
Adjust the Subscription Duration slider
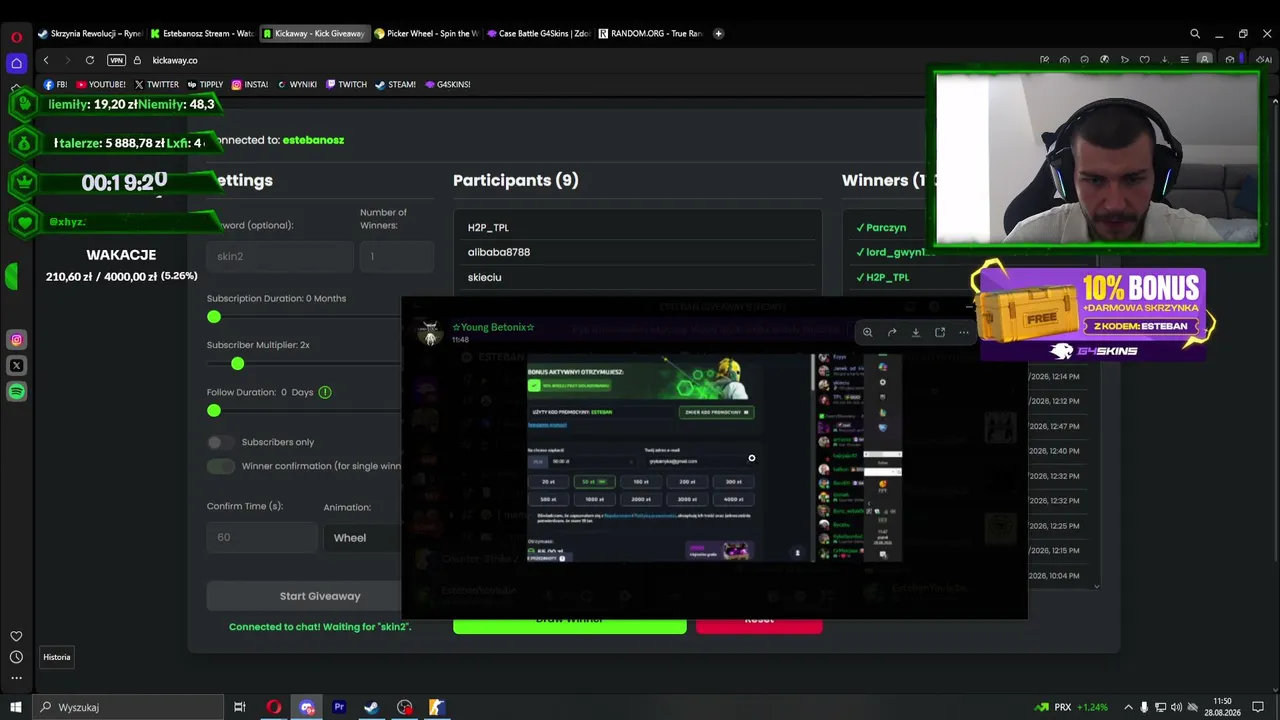pyautogui.click(x=214, y=317)
